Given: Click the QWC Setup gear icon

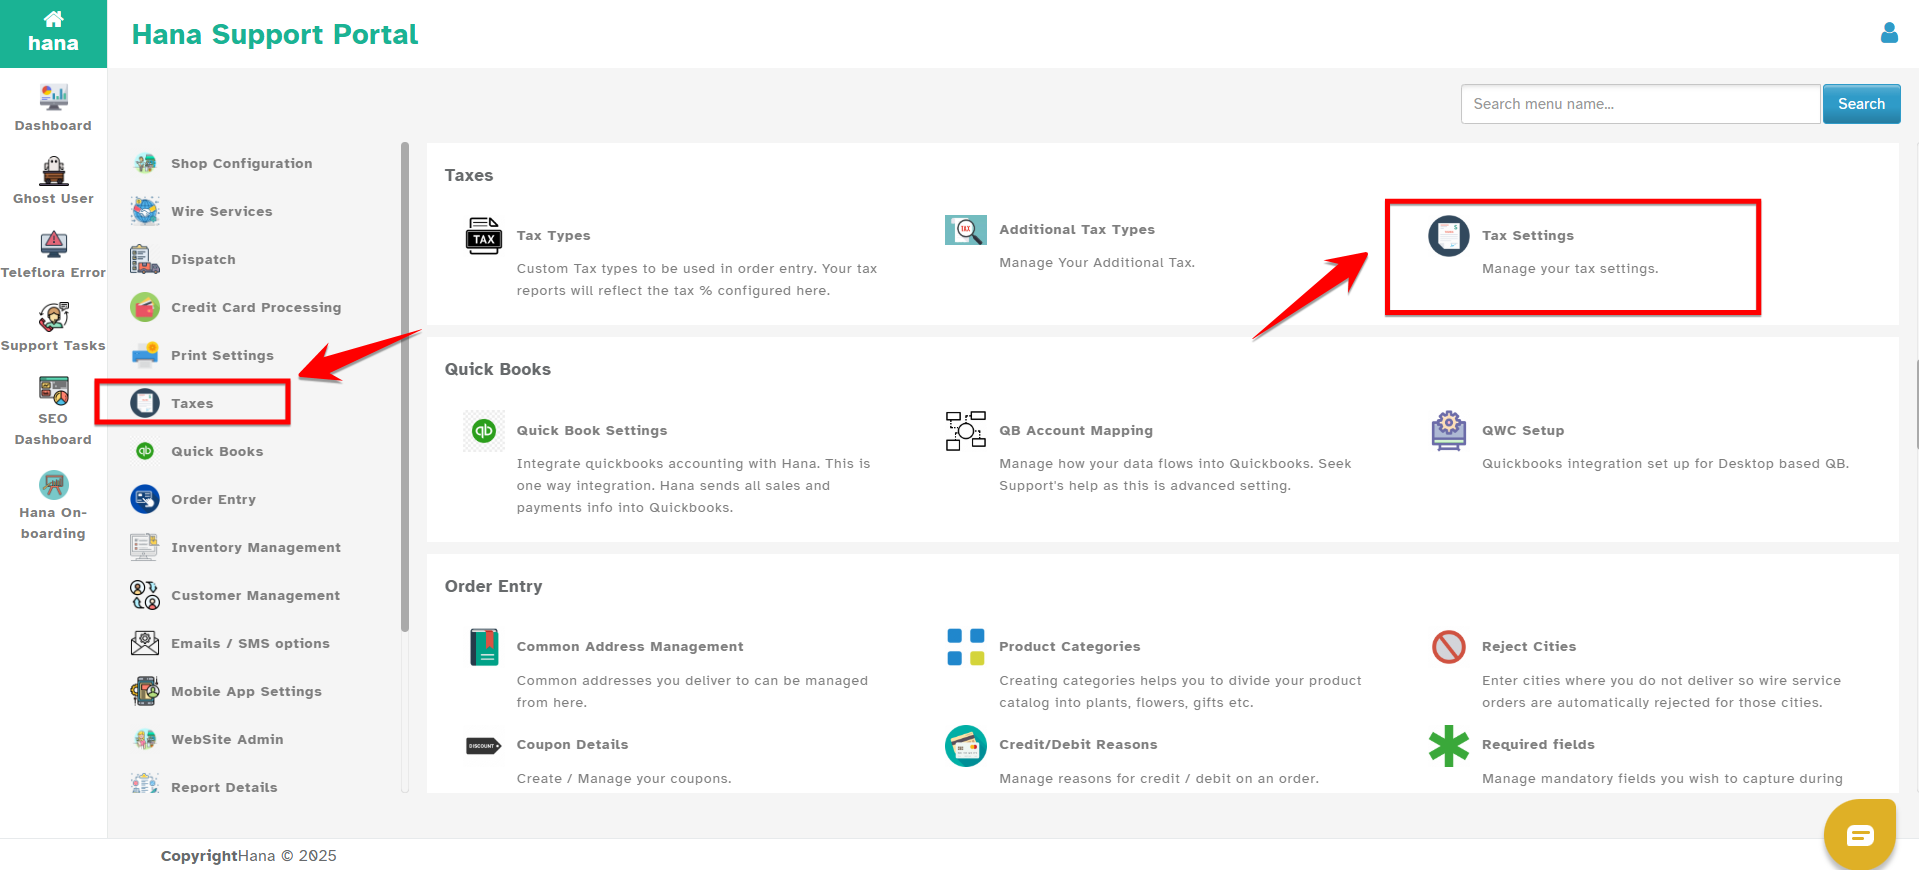Looking at the screenshot, I should [1449, 431].
